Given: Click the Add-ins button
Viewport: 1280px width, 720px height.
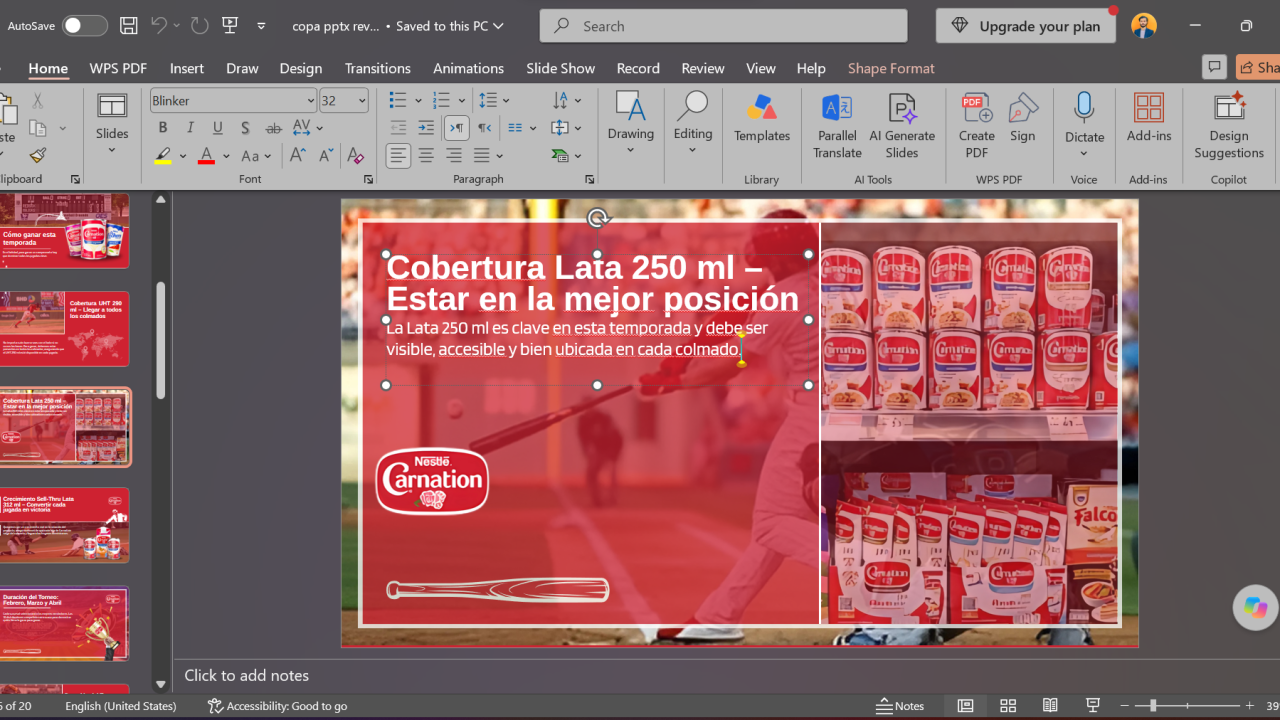Looking at the screenshot, I should 1149,118.
